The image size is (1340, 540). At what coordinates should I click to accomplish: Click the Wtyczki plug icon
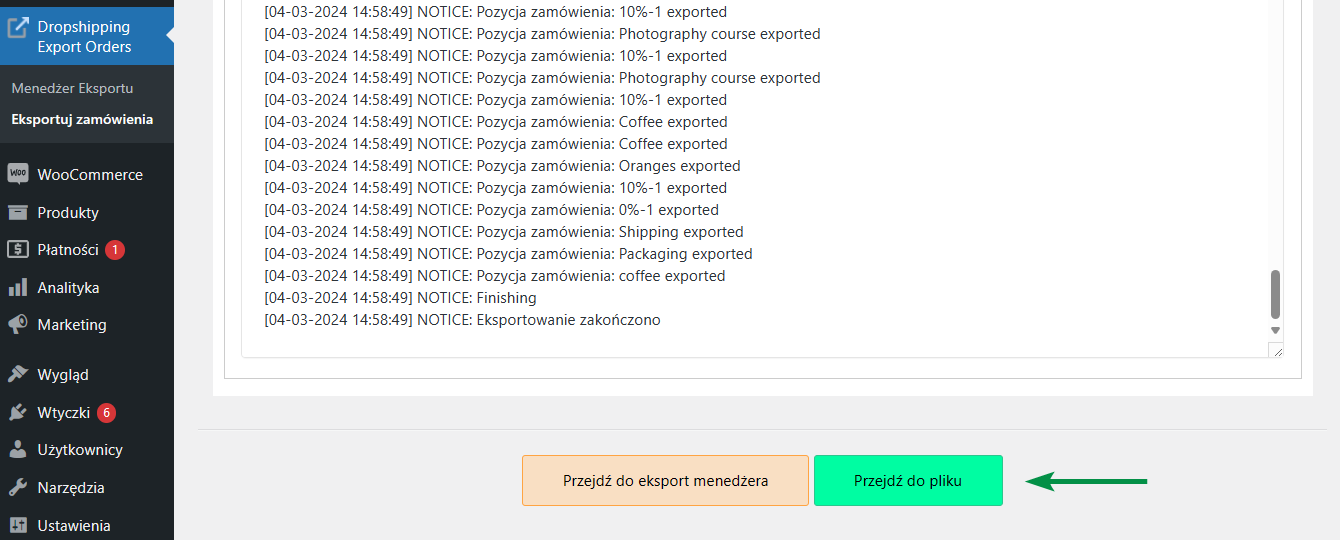point(18,412)
